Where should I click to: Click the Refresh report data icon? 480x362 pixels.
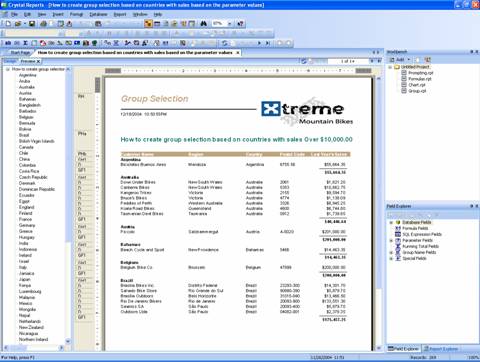coord(225,43)
